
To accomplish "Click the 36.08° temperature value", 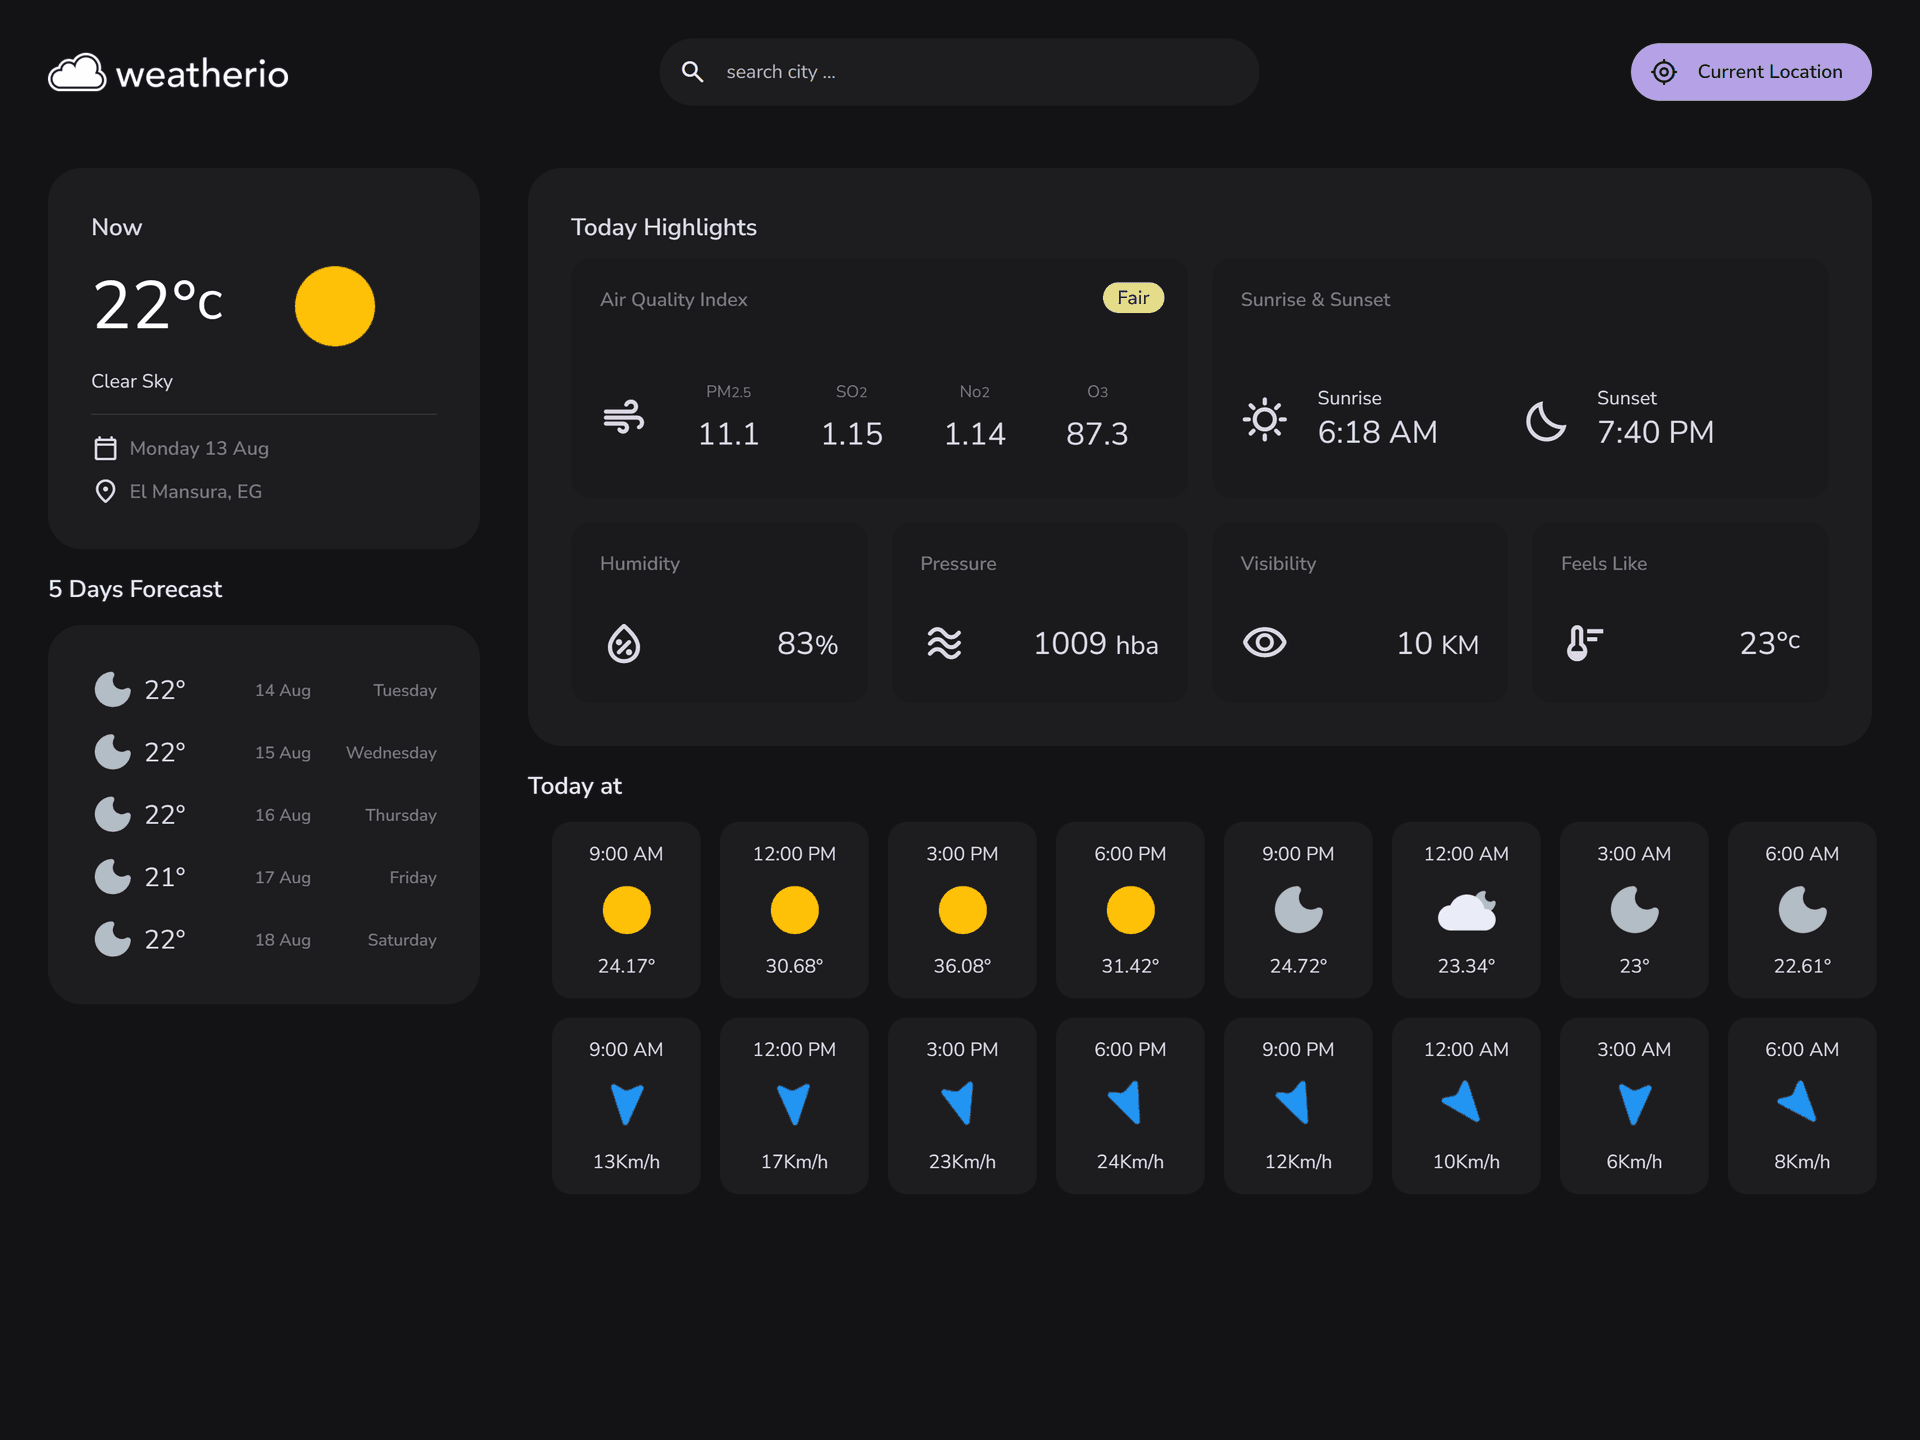I will tap(962, 966).
